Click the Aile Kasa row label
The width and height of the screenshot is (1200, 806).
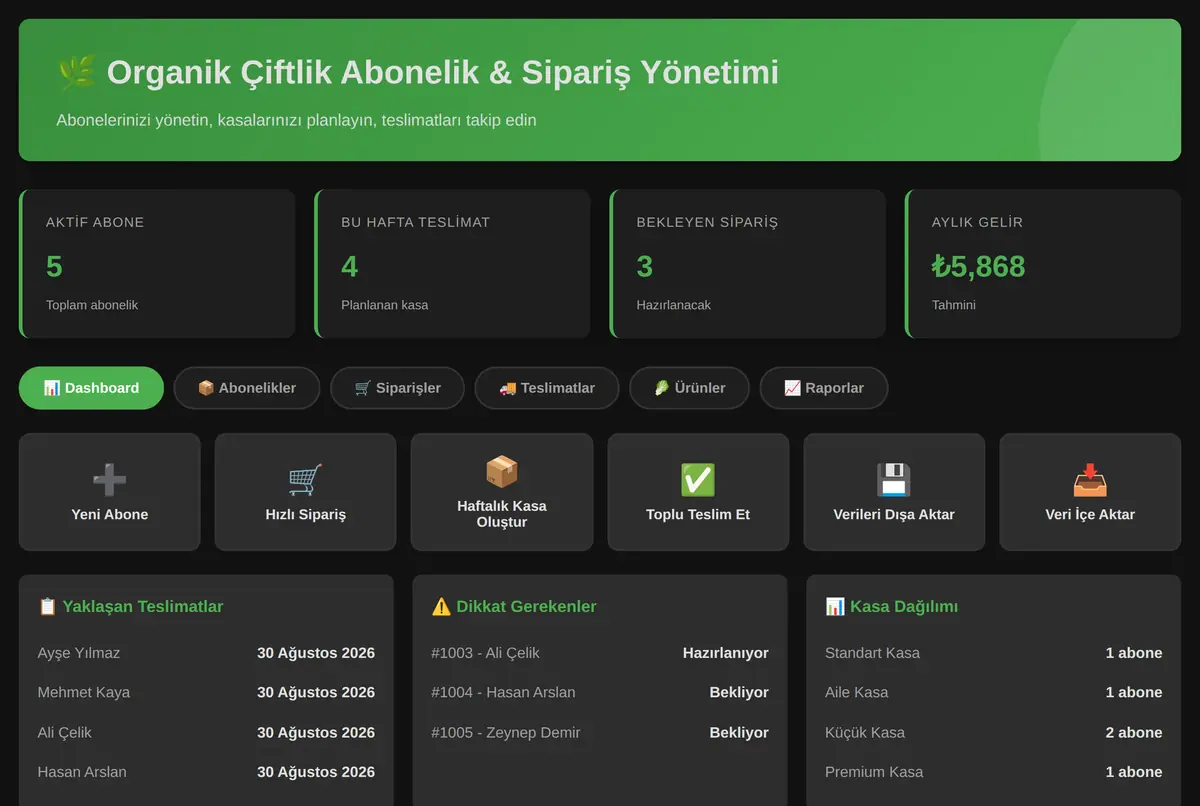856,692
